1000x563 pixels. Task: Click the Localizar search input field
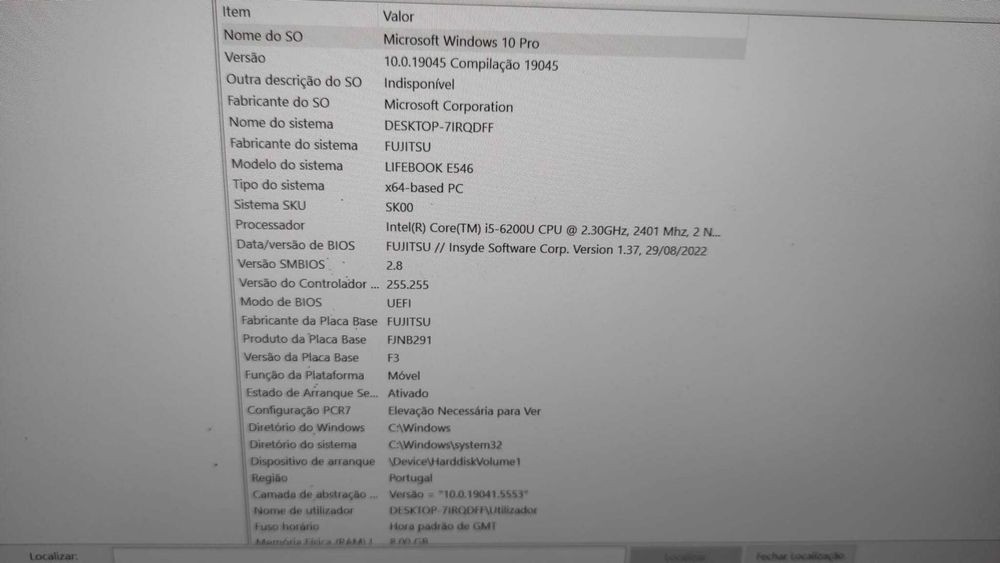(370, 556)
